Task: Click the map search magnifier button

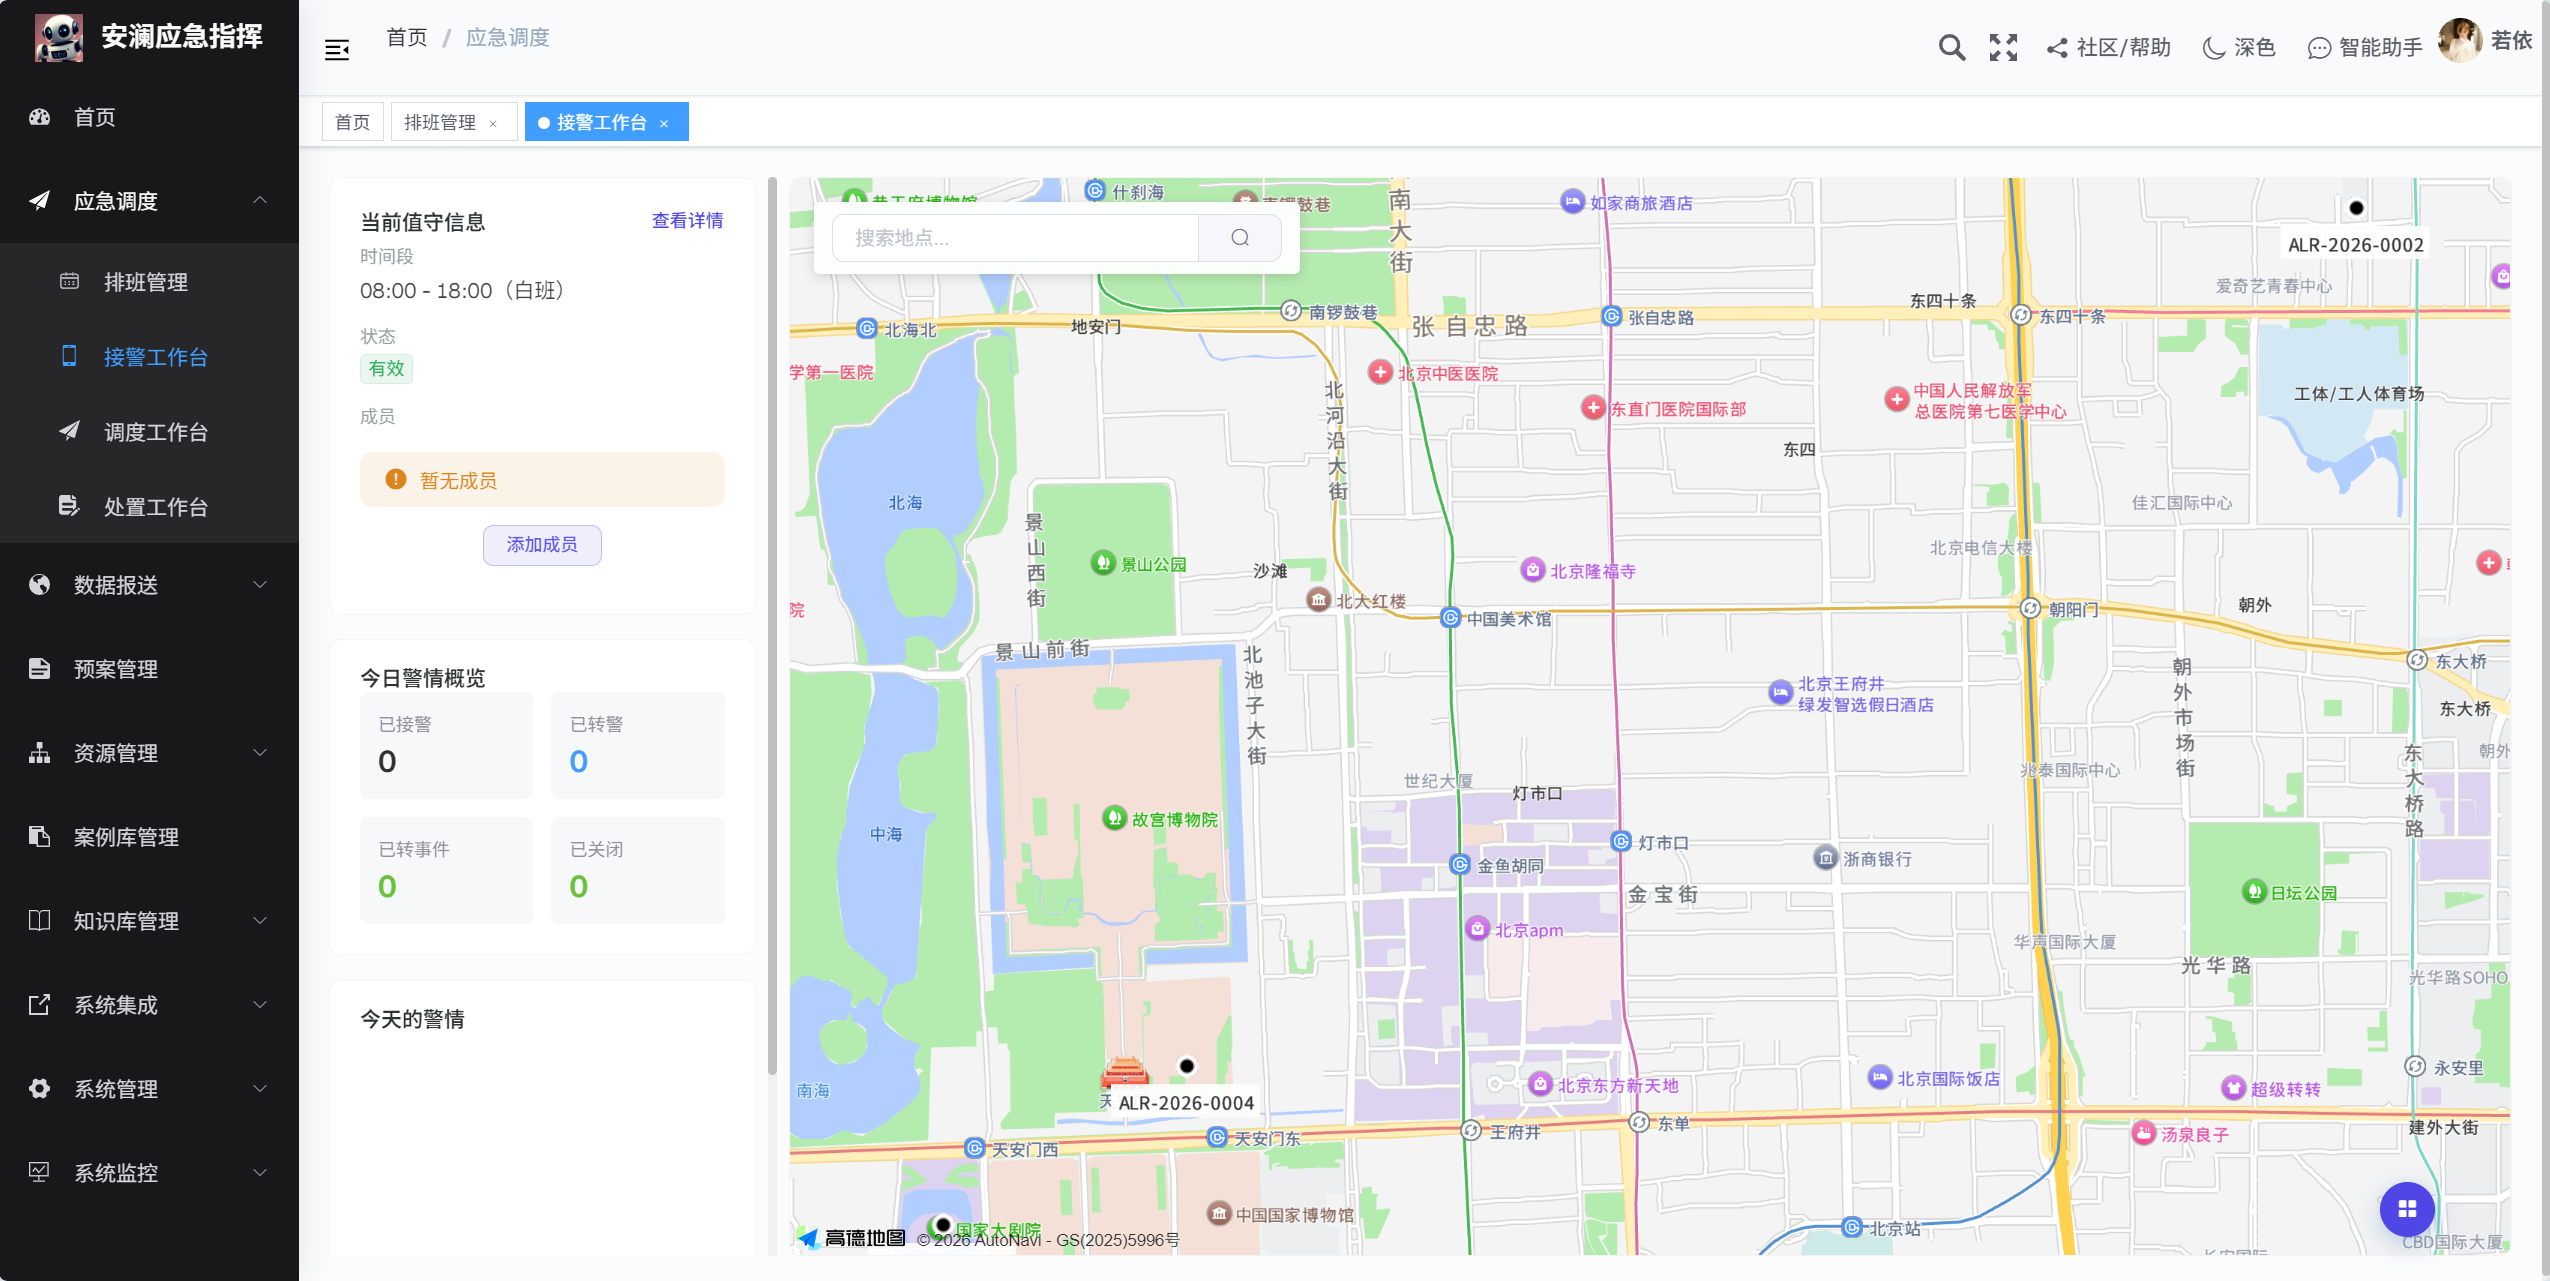Action: [1240, 238]
